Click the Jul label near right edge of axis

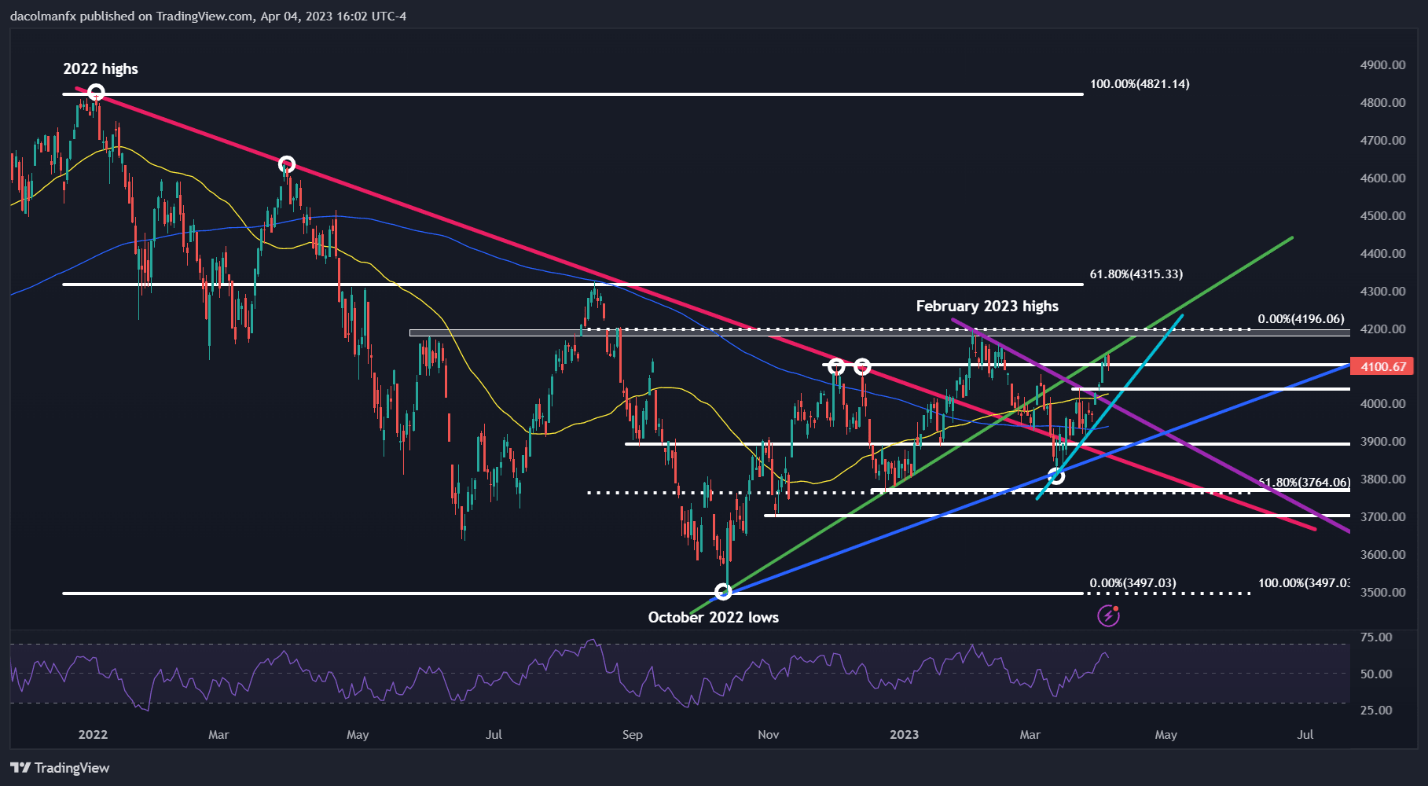pos(1305,736)
